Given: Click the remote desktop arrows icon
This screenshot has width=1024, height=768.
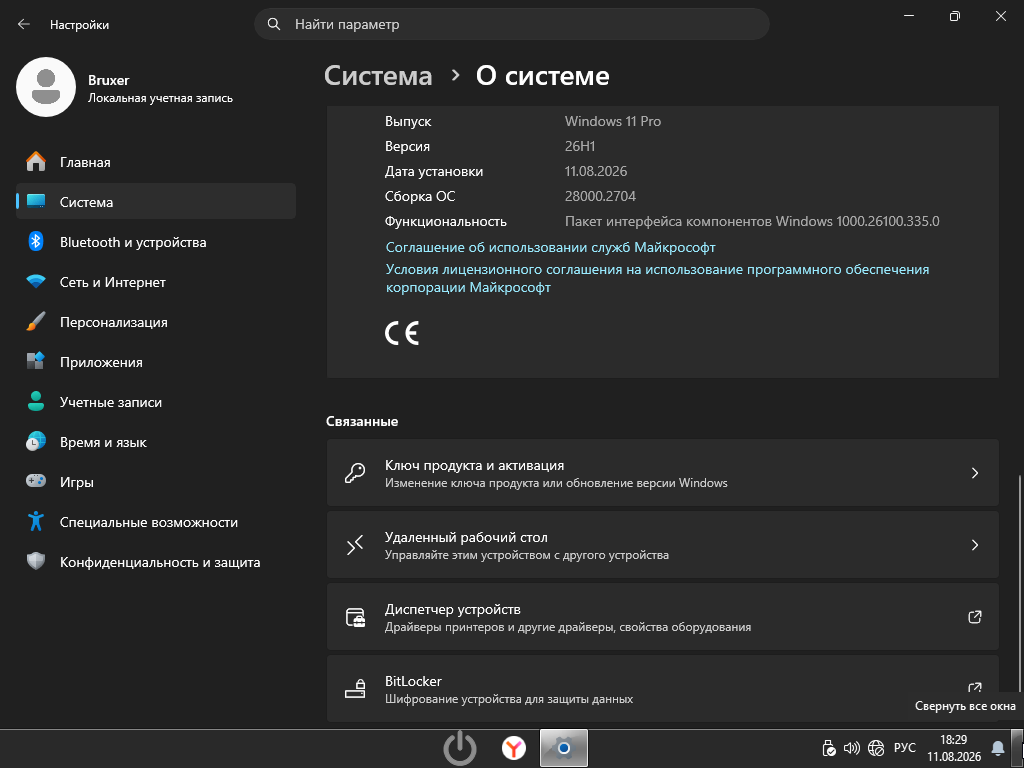Looking at the screenshot, I should point(355,545).
